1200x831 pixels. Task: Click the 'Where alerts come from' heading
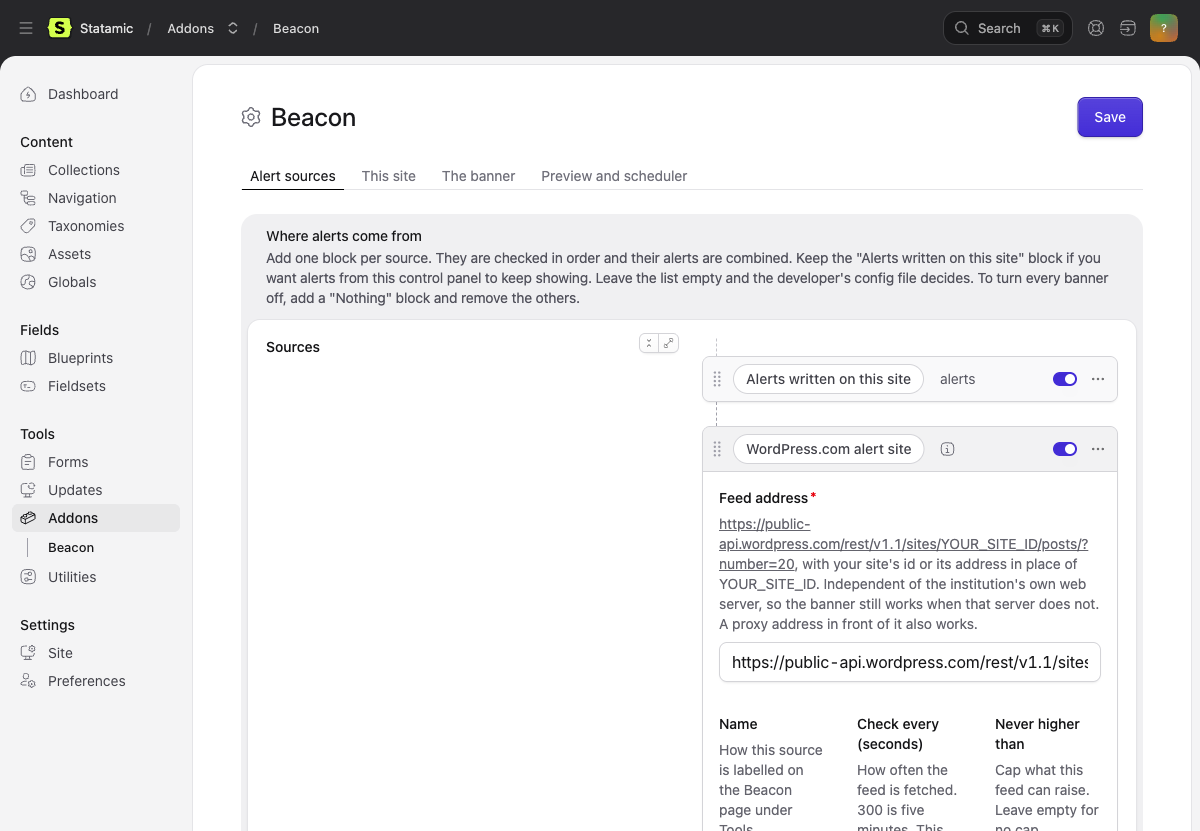coord(344,236)
